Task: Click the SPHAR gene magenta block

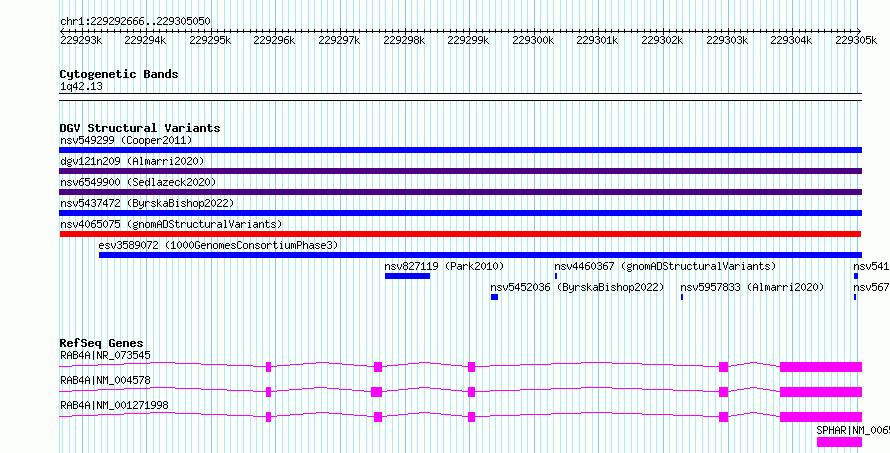Action: click(x=839, y=442)
